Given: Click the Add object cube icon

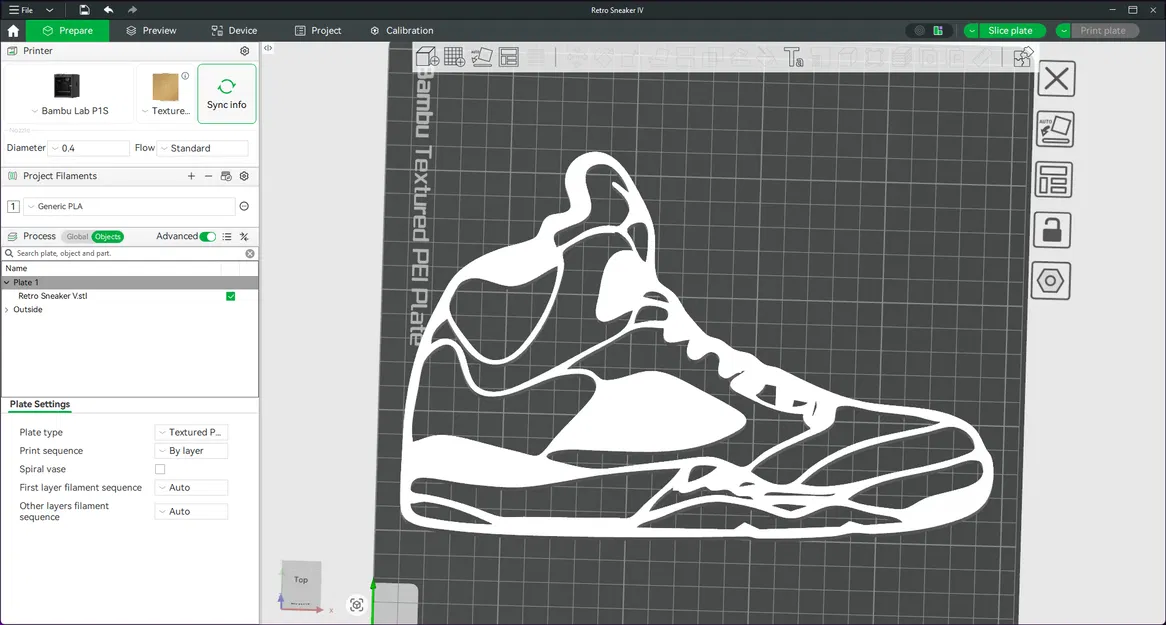Looking at the screenshot, I should (427, 57).
